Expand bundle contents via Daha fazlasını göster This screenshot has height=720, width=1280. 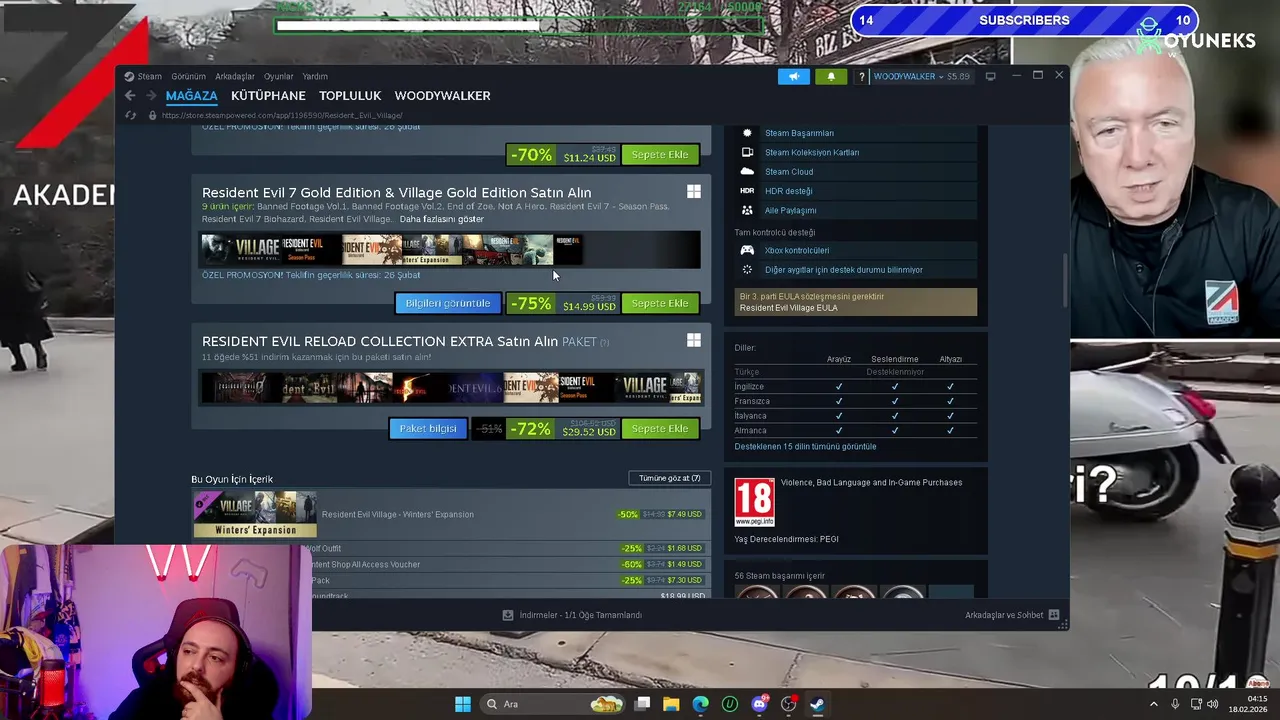[441, 219]
